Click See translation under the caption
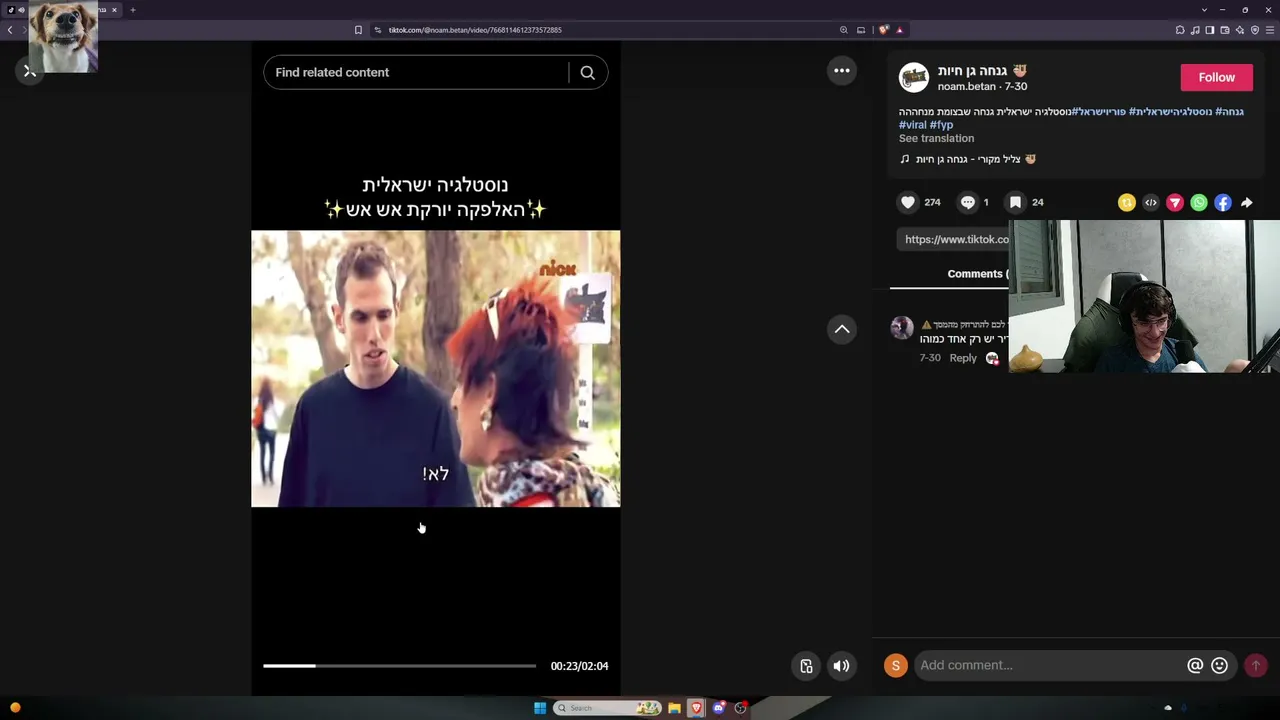This screenshot has height=720, width=1280. tap(936, 138)
